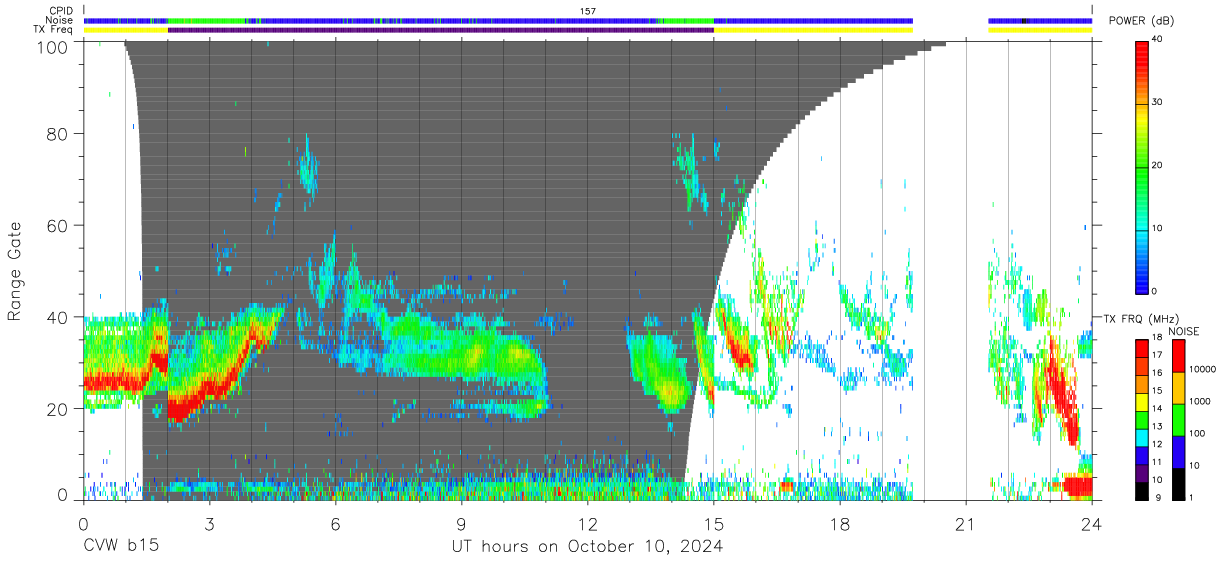Click the CPID label
This screenshot has width=1228, height=567.
tap(60, 10)
